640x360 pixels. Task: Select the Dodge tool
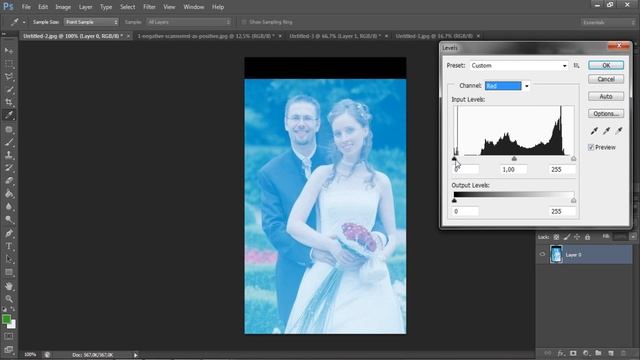pos(9,220)
